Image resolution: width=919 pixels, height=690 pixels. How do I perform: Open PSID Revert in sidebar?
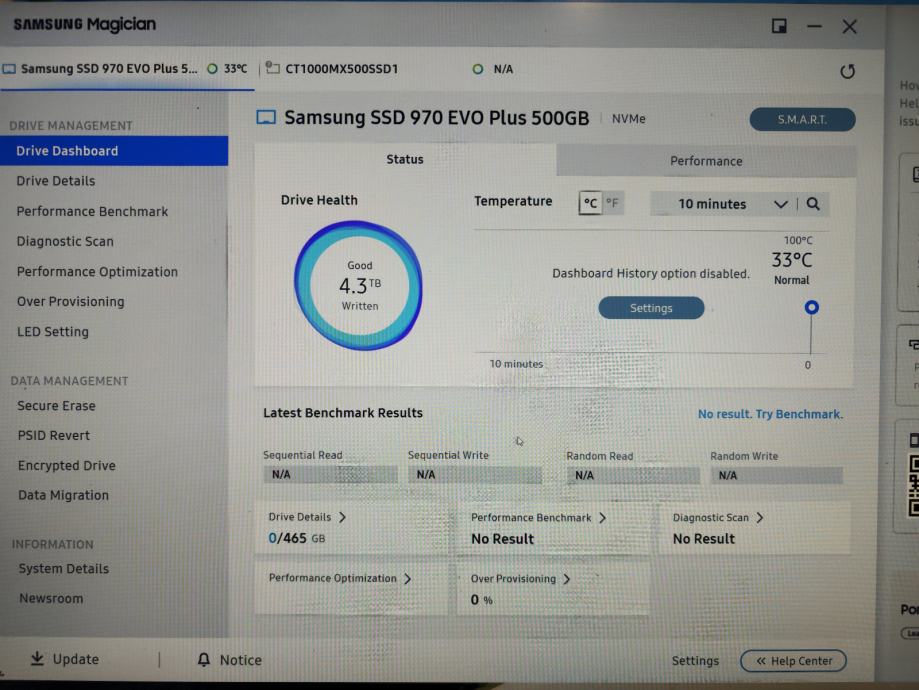tap(54, 436)
